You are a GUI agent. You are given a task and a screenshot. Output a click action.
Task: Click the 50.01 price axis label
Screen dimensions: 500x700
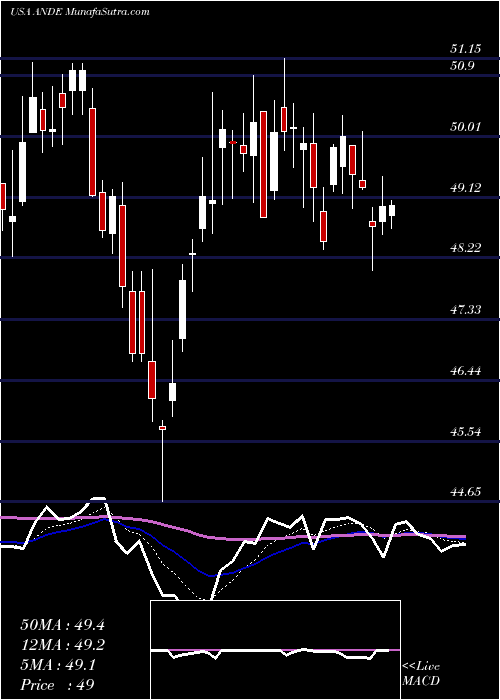click(465, 127)
